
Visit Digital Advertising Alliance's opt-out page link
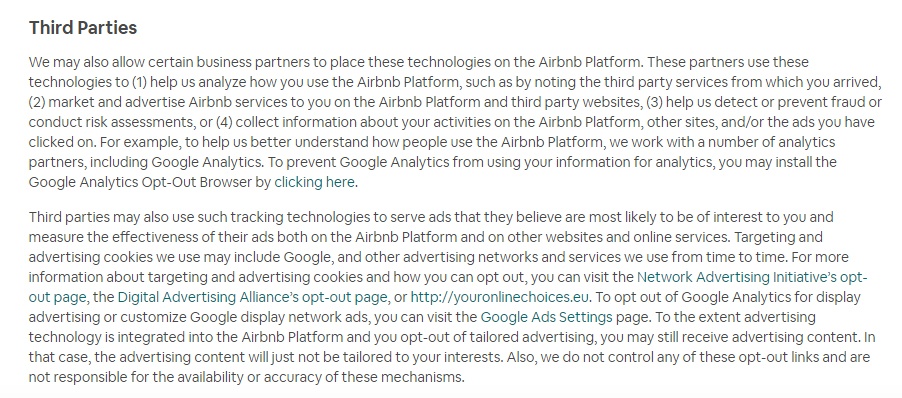[x=253, y=297]
